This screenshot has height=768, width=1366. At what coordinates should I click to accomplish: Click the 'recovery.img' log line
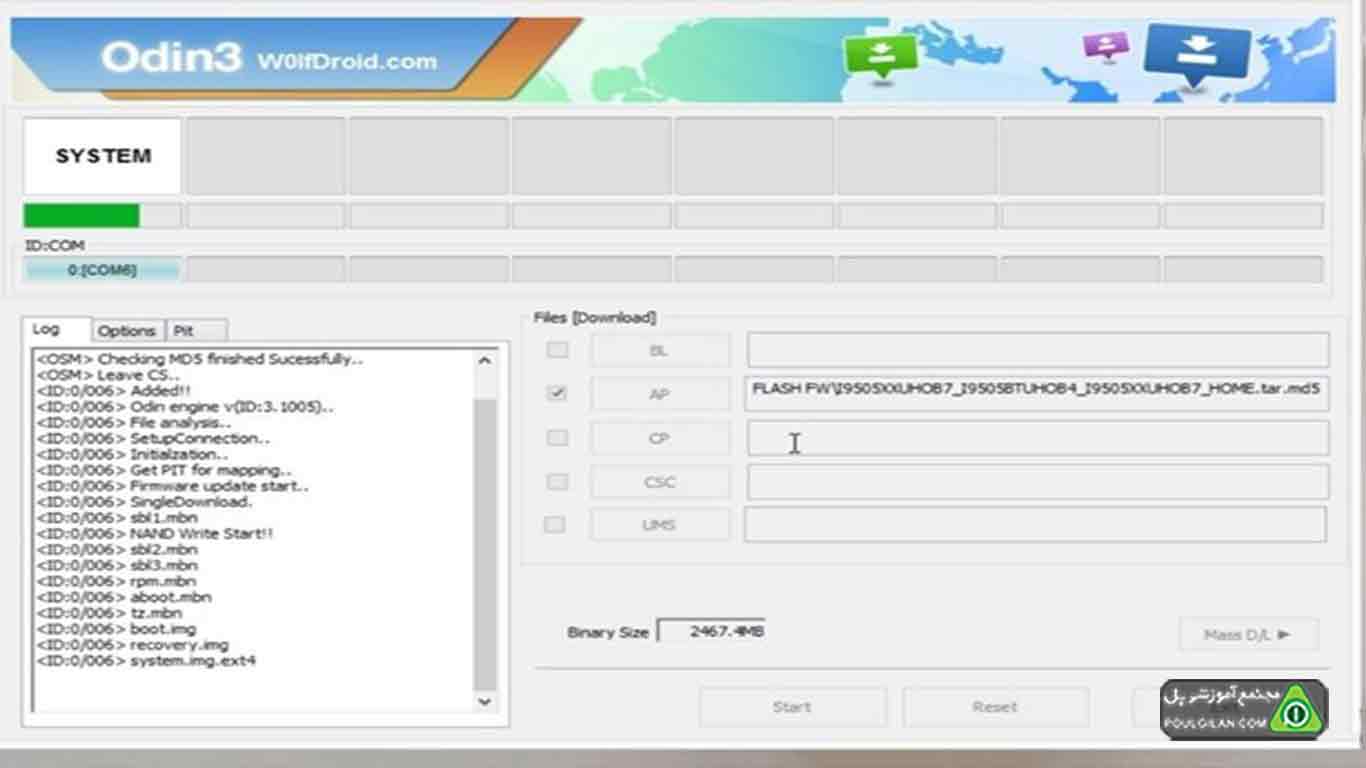point(132,645)
